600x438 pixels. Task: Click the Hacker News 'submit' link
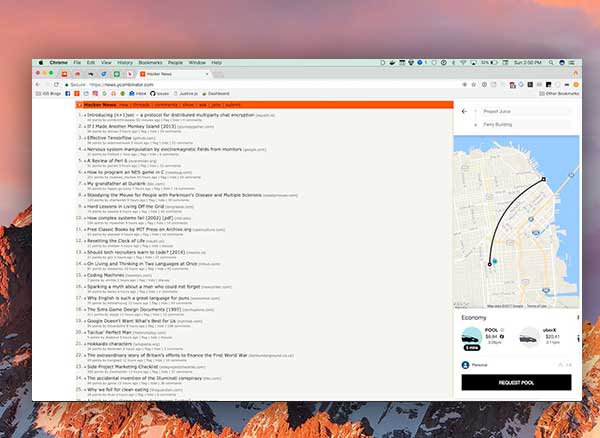tap(233, 105)
